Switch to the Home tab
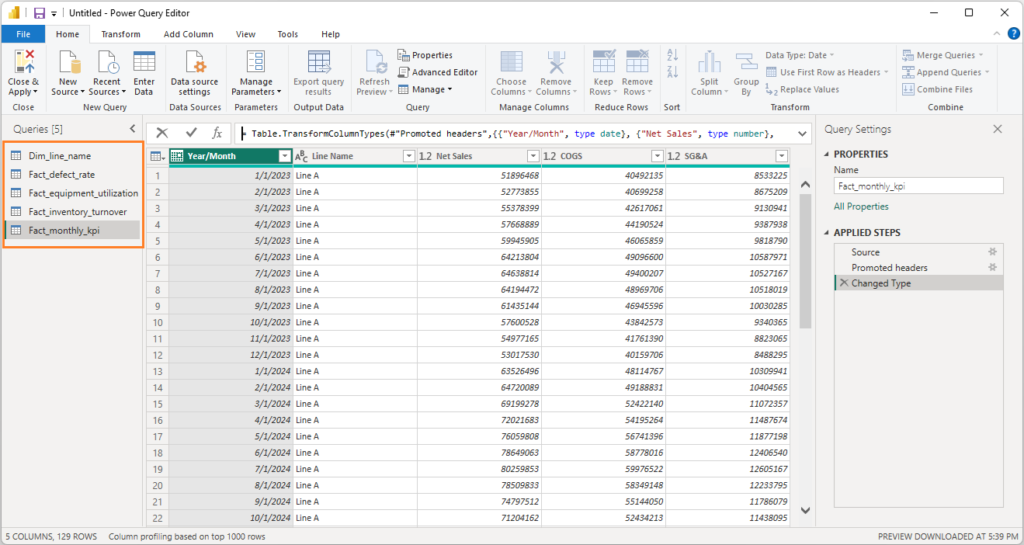This screenshot has height=545, width=1024. pyautogui.click(x=67, y=34)
